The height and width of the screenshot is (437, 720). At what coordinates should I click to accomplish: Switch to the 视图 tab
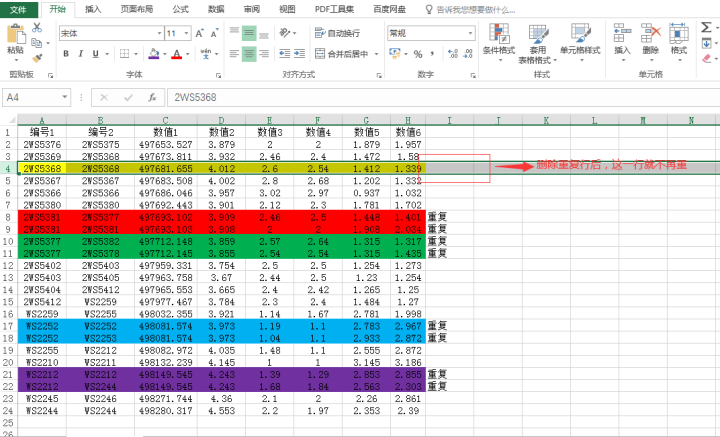pyautogui.click(x=287, y=9)
